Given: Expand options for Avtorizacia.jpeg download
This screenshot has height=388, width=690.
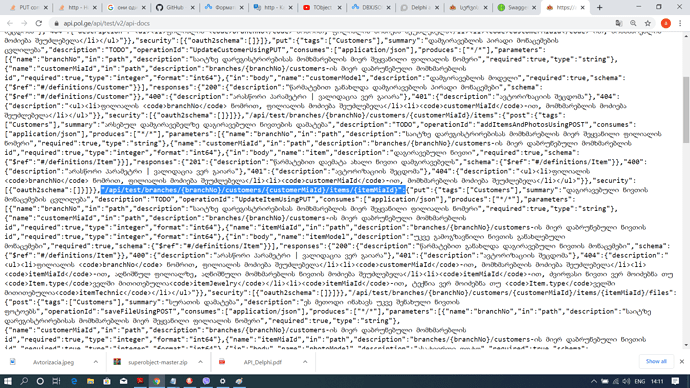Looking at the screenshot, I should tap(95, 362).
